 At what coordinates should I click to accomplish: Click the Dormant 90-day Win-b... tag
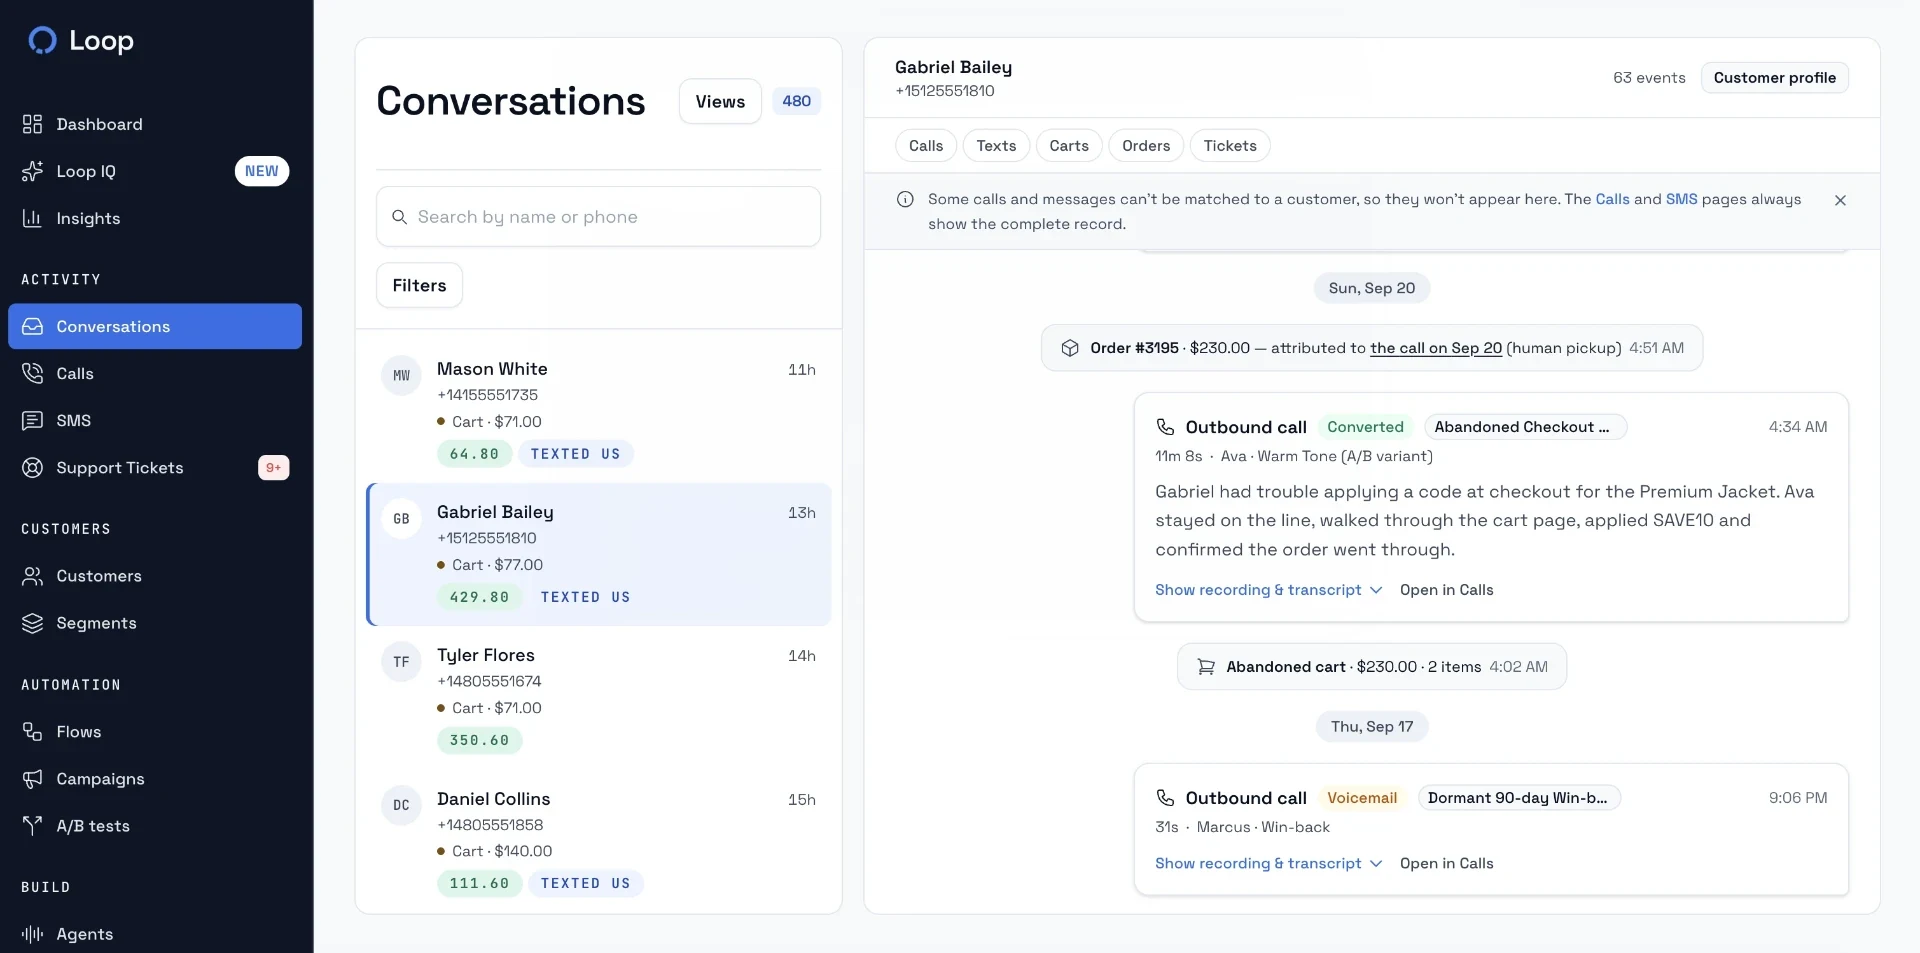(1519, 798)
